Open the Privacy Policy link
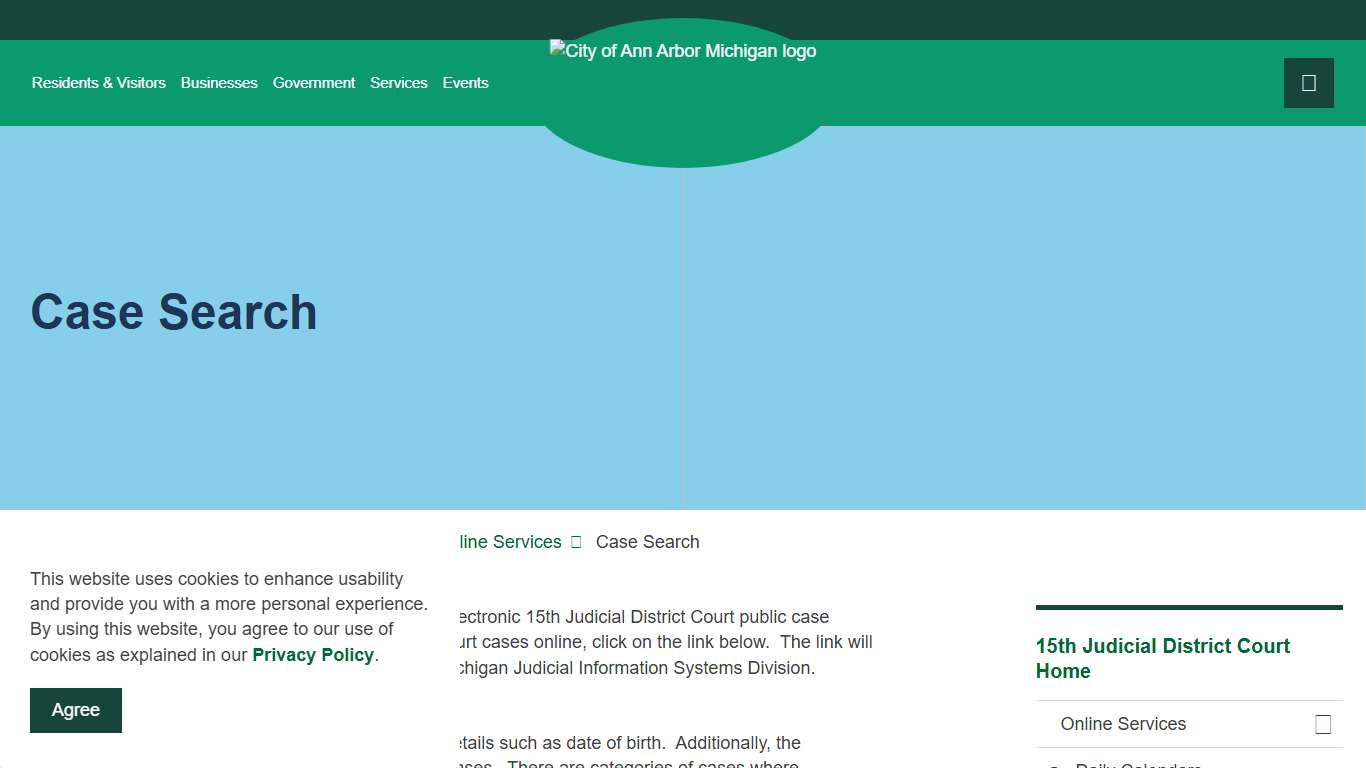The width and height of the screenshot is (1366, 768). tap(313, 655)
